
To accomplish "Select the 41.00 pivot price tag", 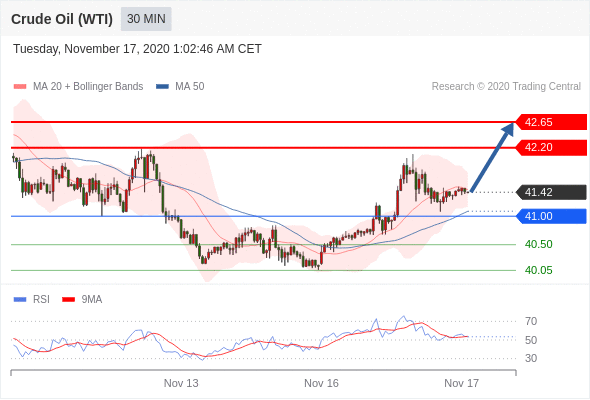I will point(550,216).
